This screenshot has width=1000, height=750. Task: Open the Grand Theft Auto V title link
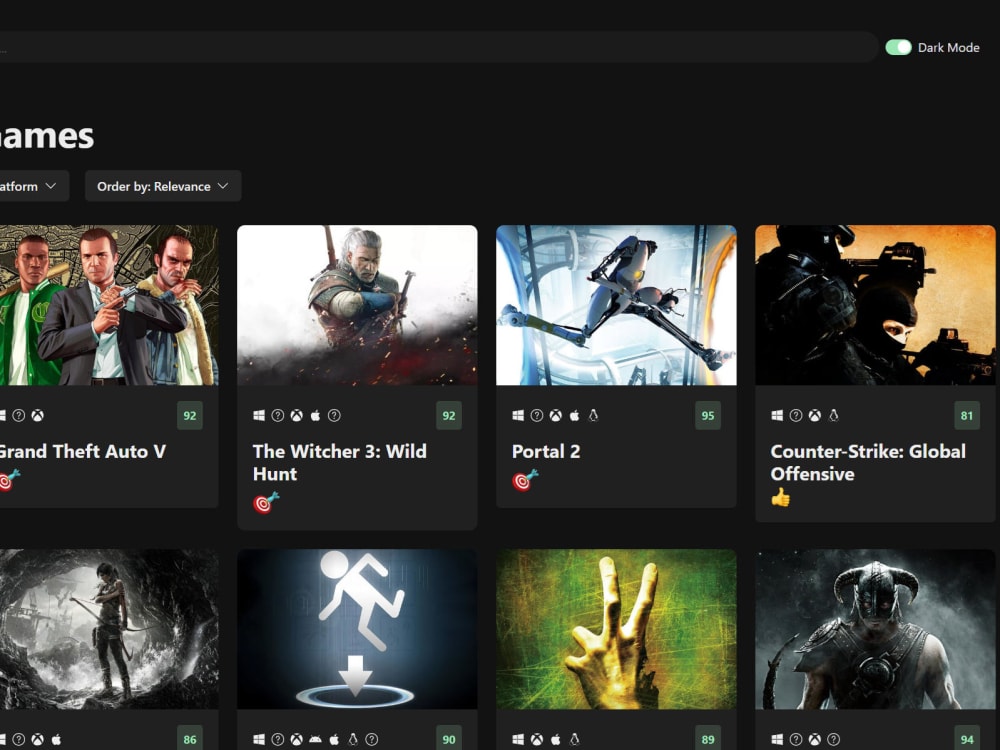[82, 452]
